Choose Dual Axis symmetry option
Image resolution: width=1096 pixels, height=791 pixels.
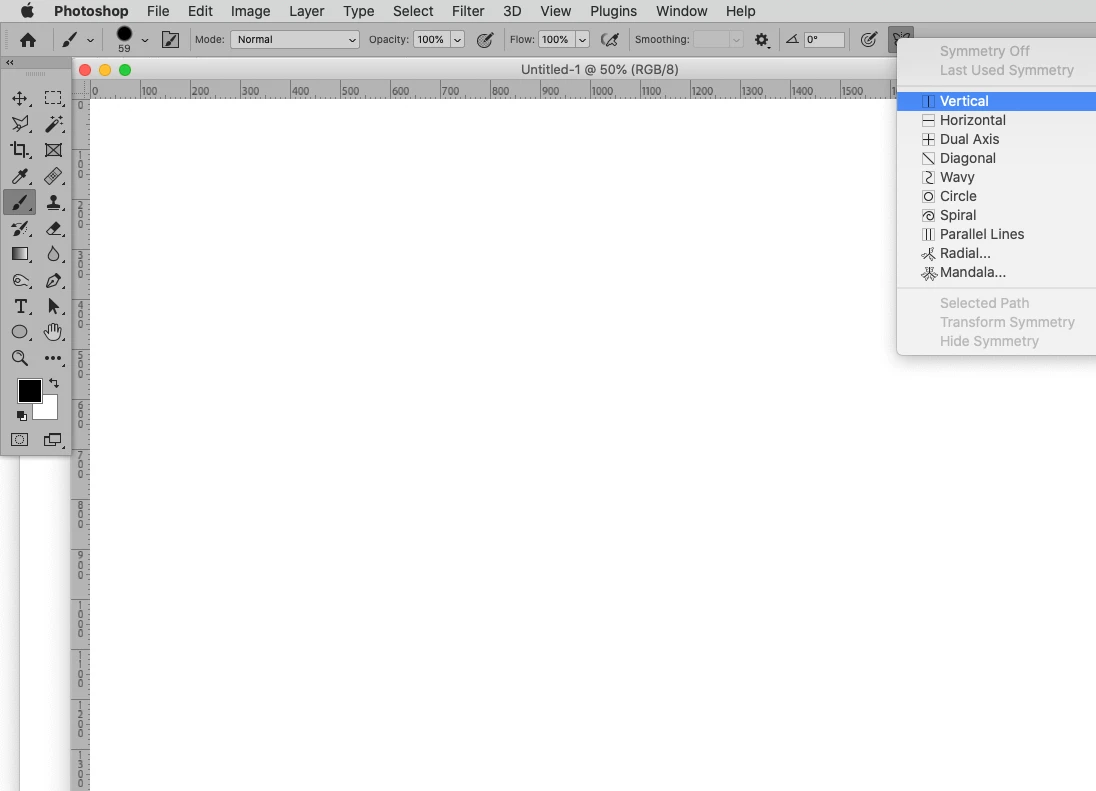[996, 139]
